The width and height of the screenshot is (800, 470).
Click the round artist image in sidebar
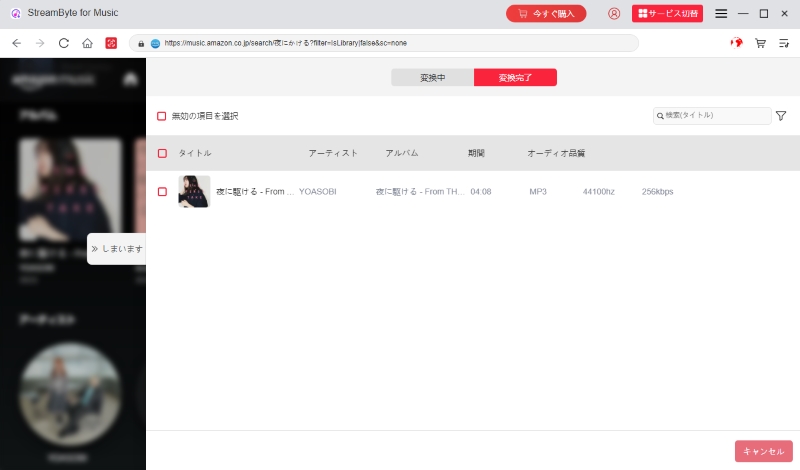pos(70,393)
